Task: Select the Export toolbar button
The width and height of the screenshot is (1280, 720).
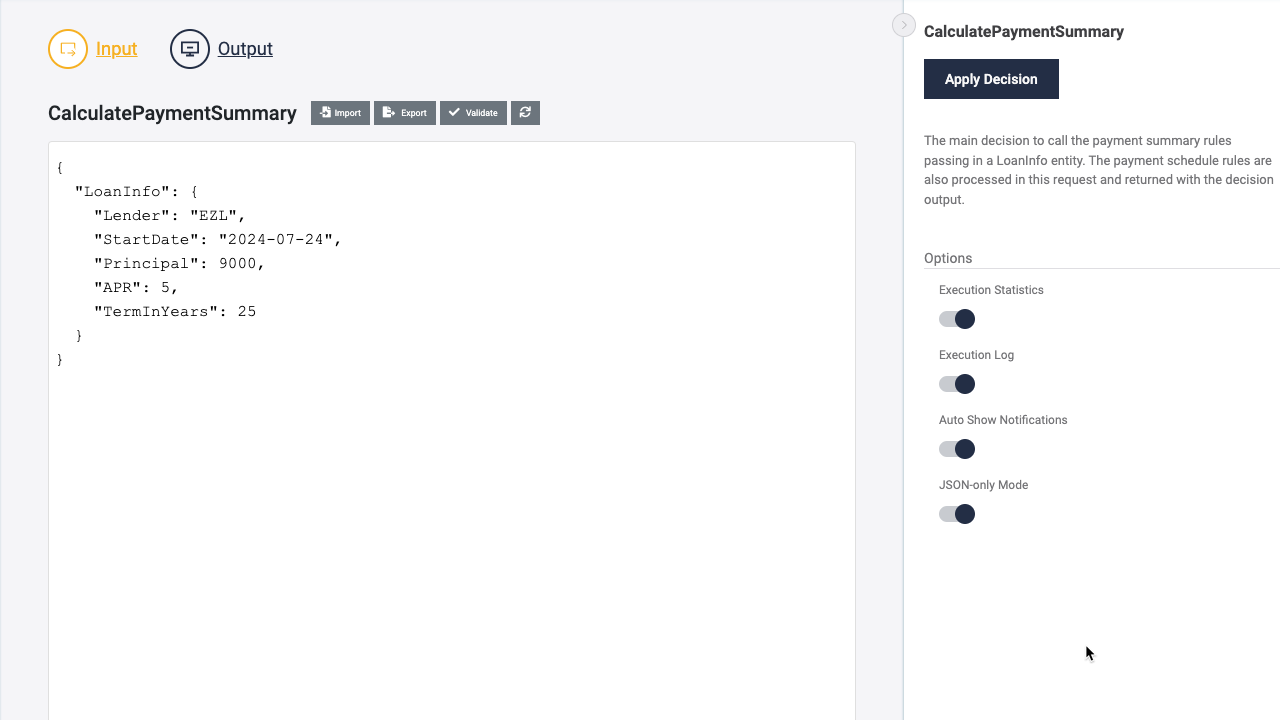Action: (404, 112)
